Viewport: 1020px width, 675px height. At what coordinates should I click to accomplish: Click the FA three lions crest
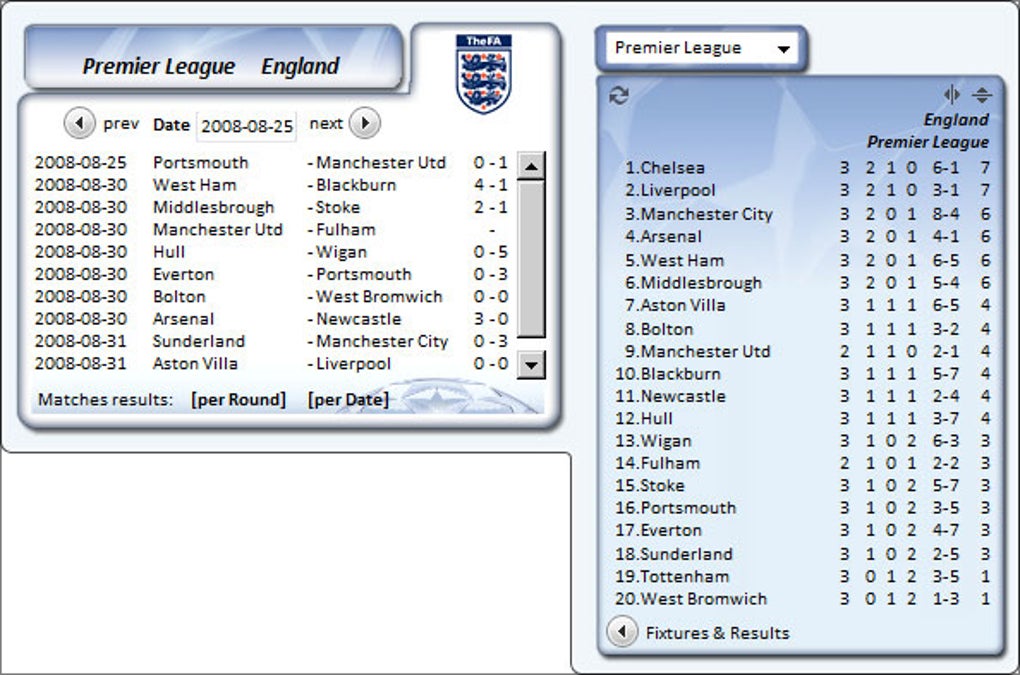click(483, 75)
